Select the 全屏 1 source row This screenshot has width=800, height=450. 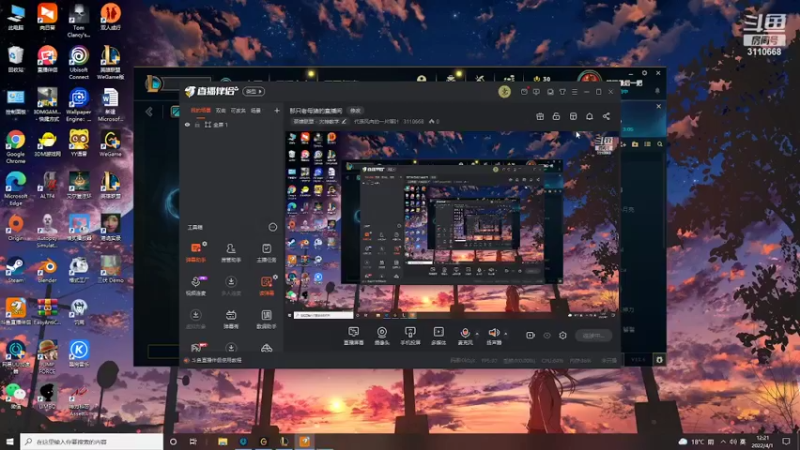tap(232, 124)
